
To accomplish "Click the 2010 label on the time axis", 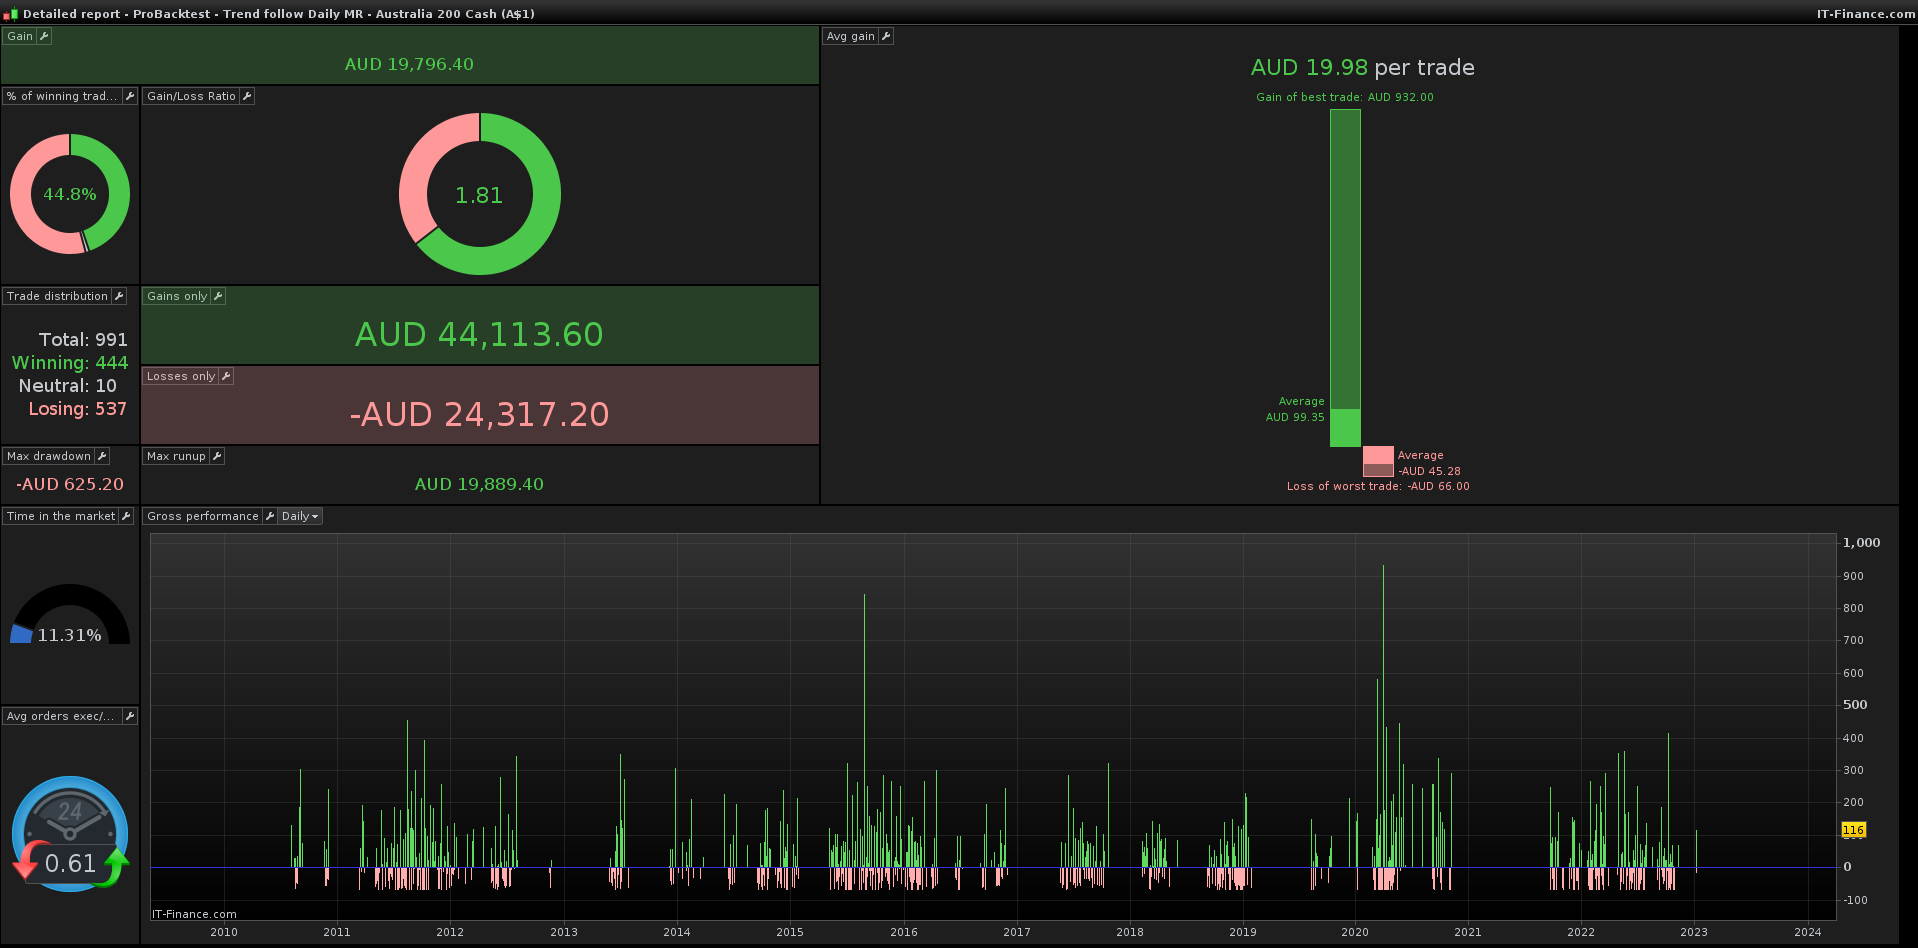I will click(x=224, y=932).
